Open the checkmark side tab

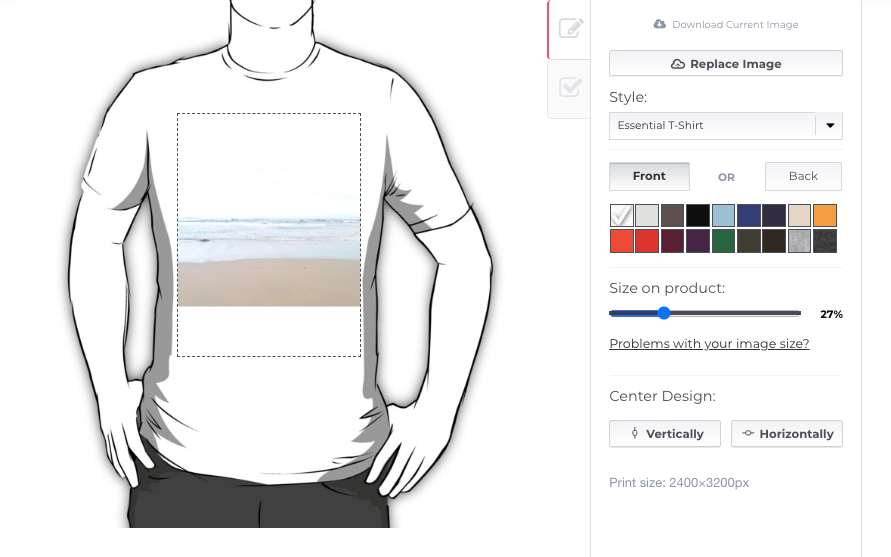570,88
